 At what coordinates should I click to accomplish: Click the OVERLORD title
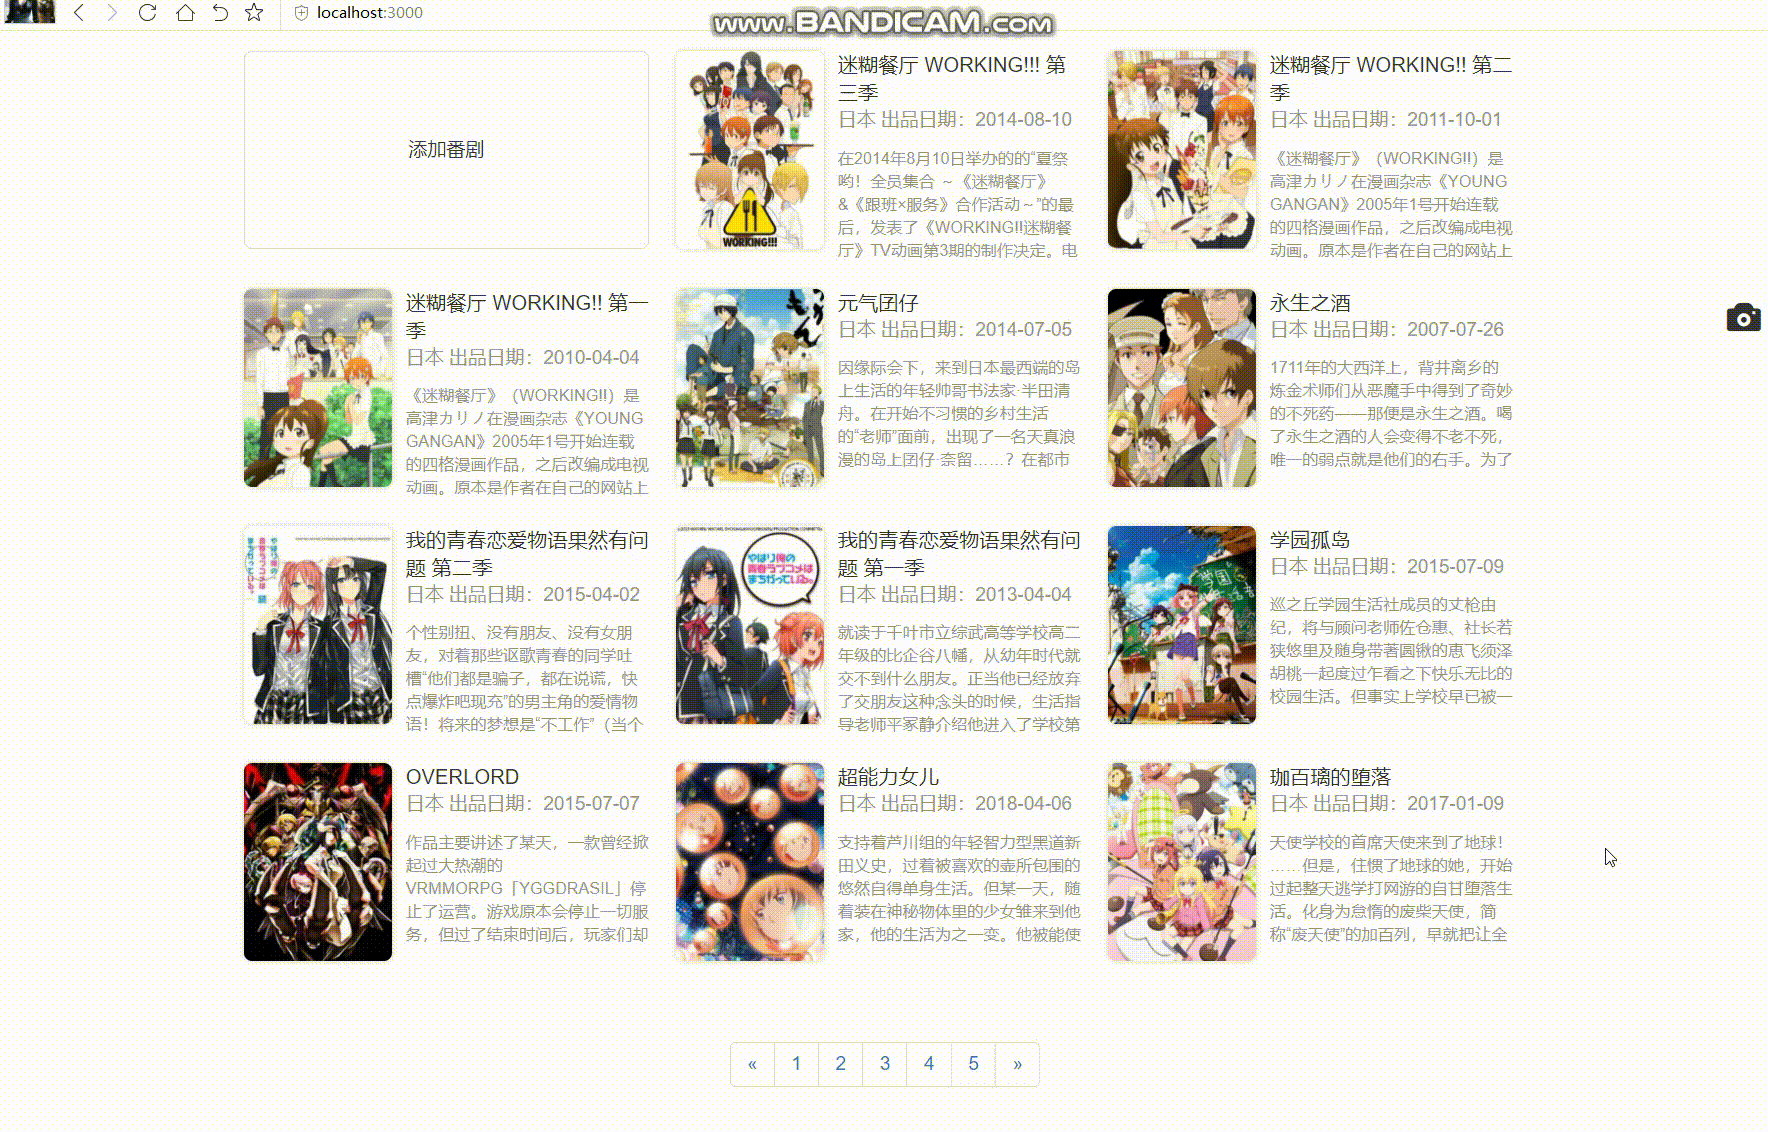pyautogui.click(x=462, y=777)
